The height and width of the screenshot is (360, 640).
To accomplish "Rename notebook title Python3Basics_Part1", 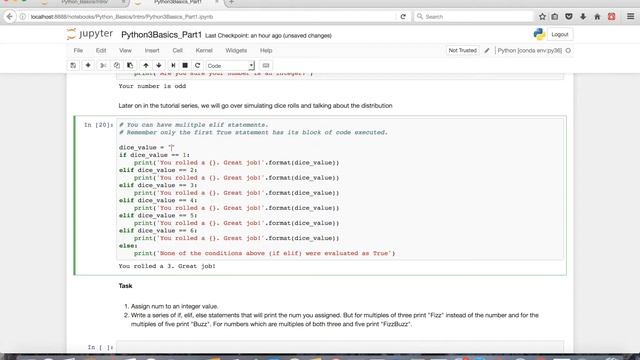I will click(162, 35).
